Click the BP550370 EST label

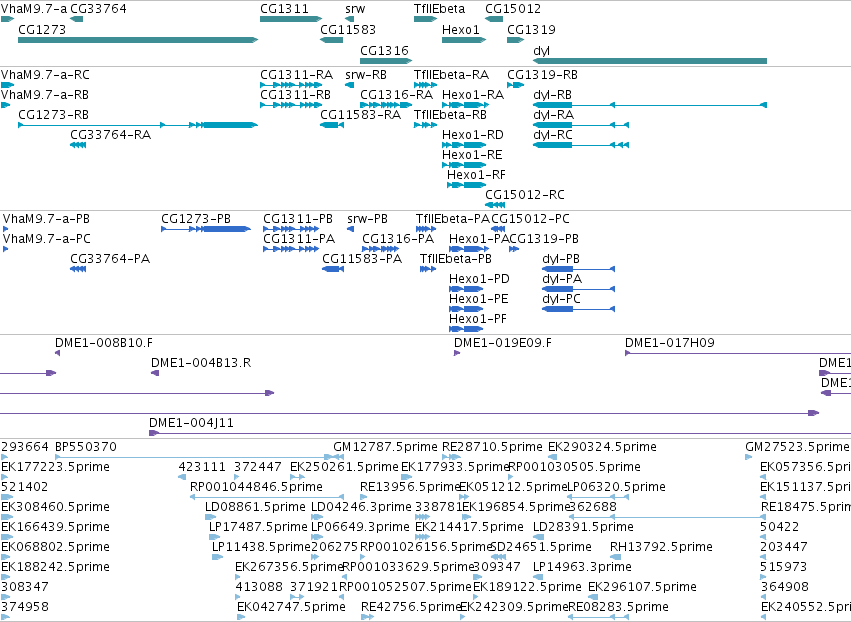(86, 447)
